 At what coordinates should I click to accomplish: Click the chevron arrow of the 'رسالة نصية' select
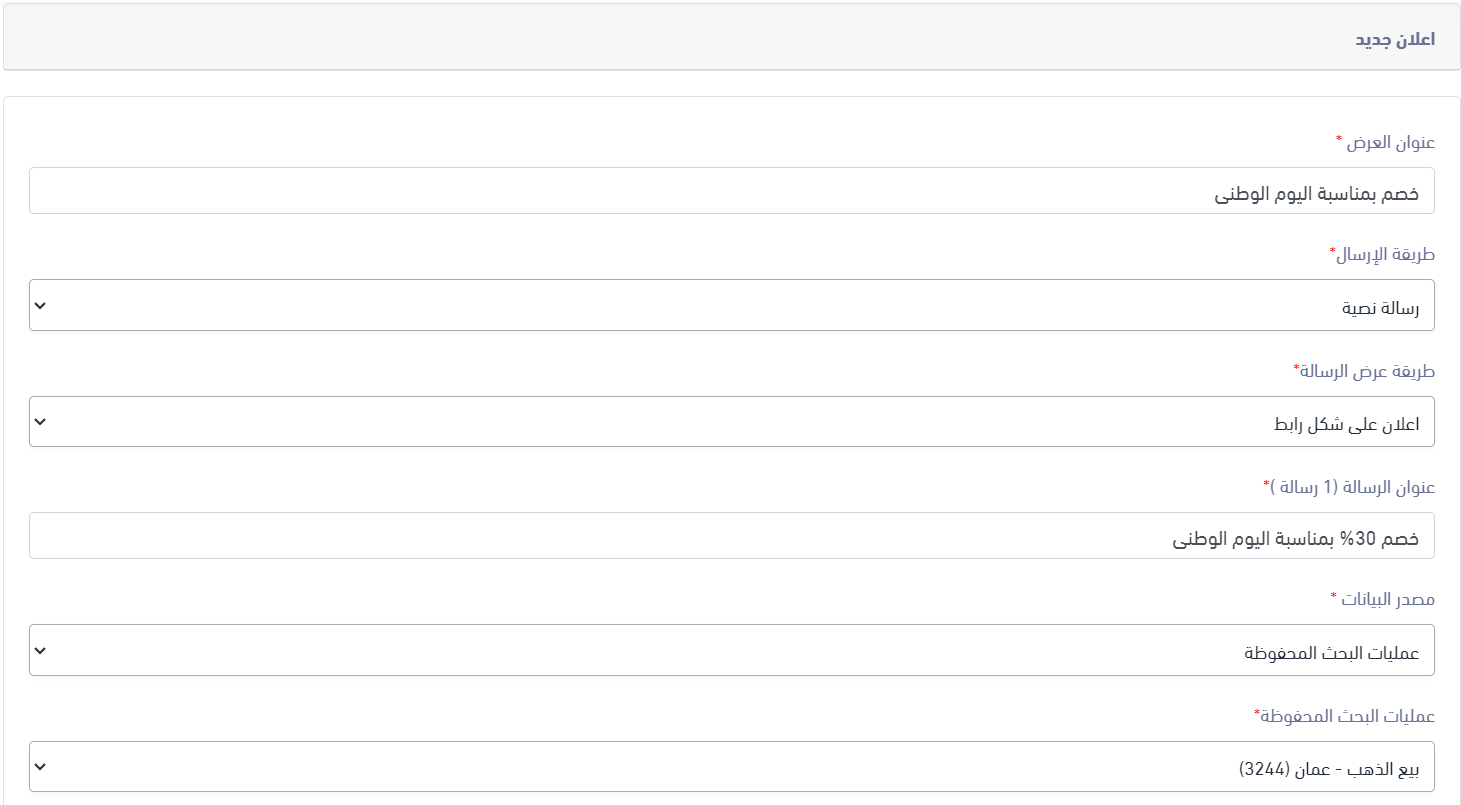tap(40, 306)
